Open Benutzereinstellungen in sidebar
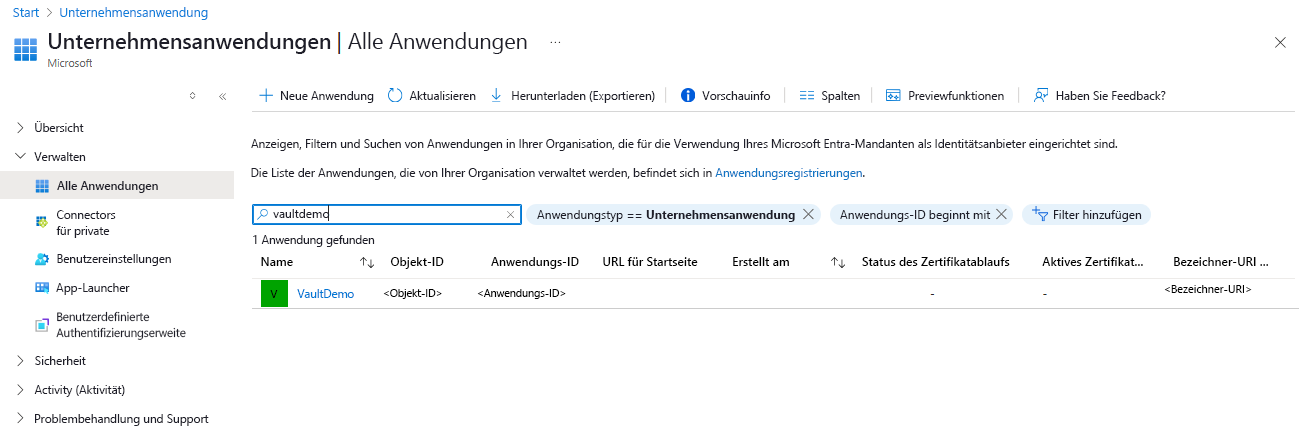The image size is (1299, 445). (x=114, y=259)
